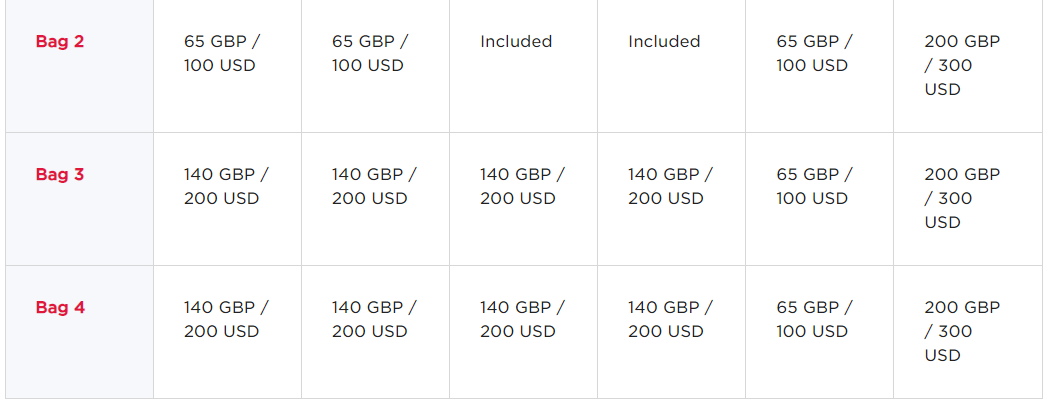Select third 140 GBP cell in Bag 4 row
This screenshot has height=403, width=1048.
[x=522, y=320]
